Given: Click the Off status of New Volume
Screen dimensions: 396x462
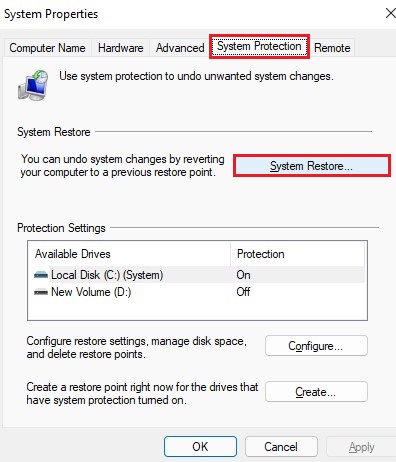Looking at the screenshot, I should [x=243, y=292].
